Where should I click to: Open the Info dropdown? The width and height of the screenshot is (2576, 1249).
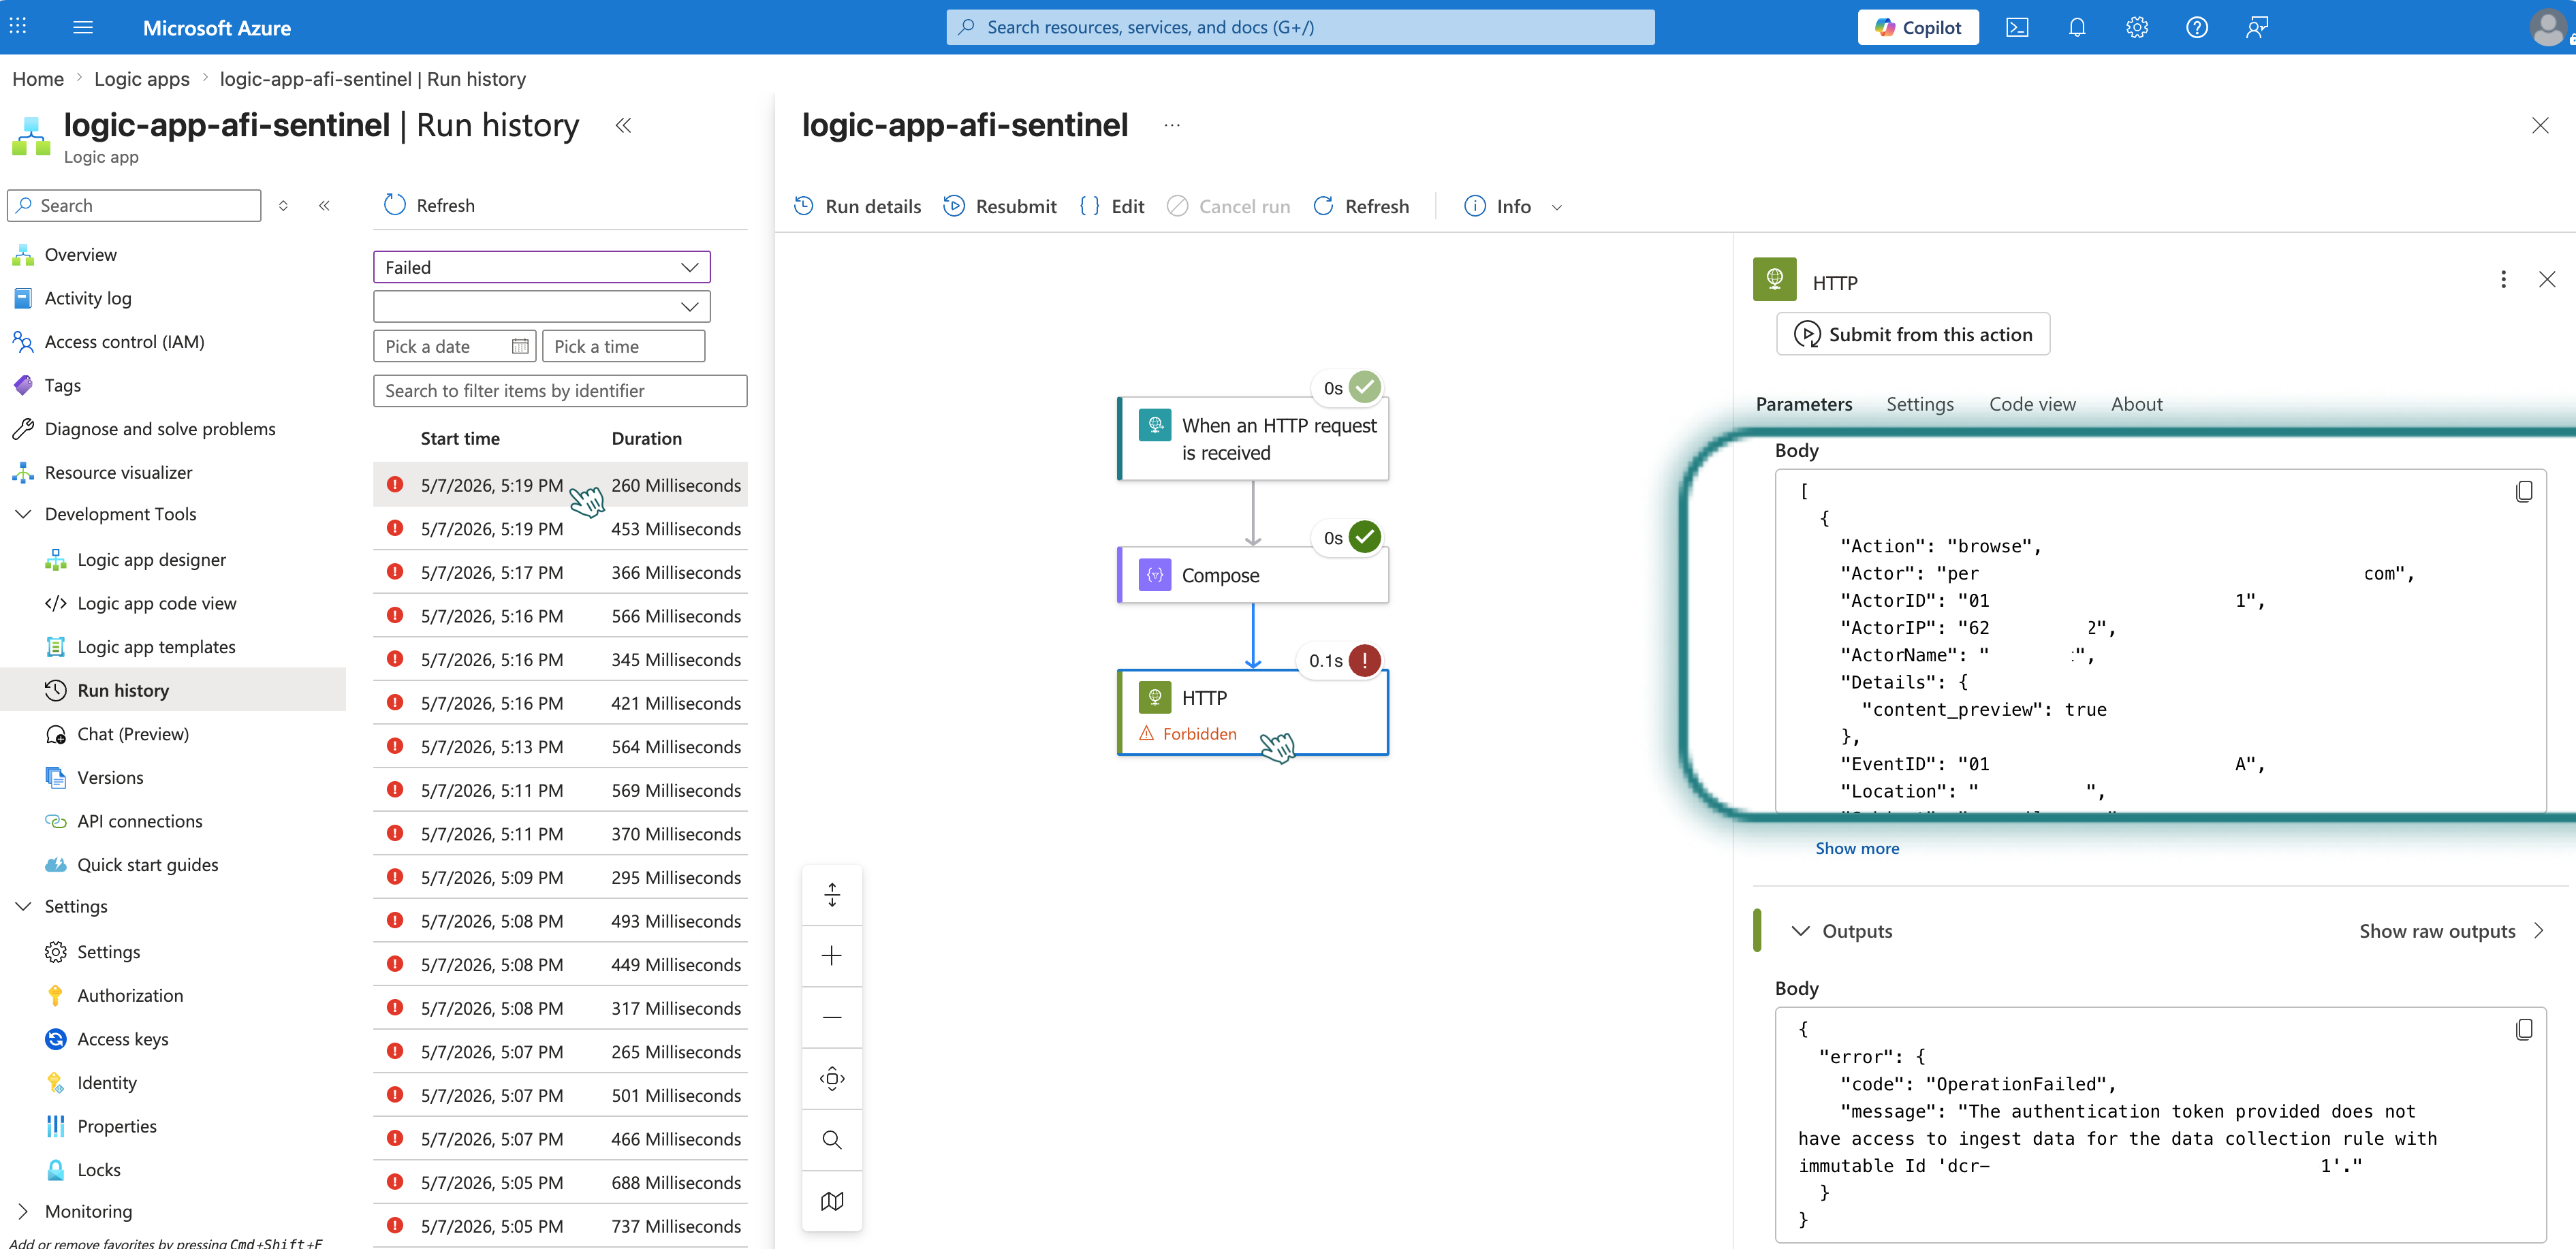coord(1513,206)
